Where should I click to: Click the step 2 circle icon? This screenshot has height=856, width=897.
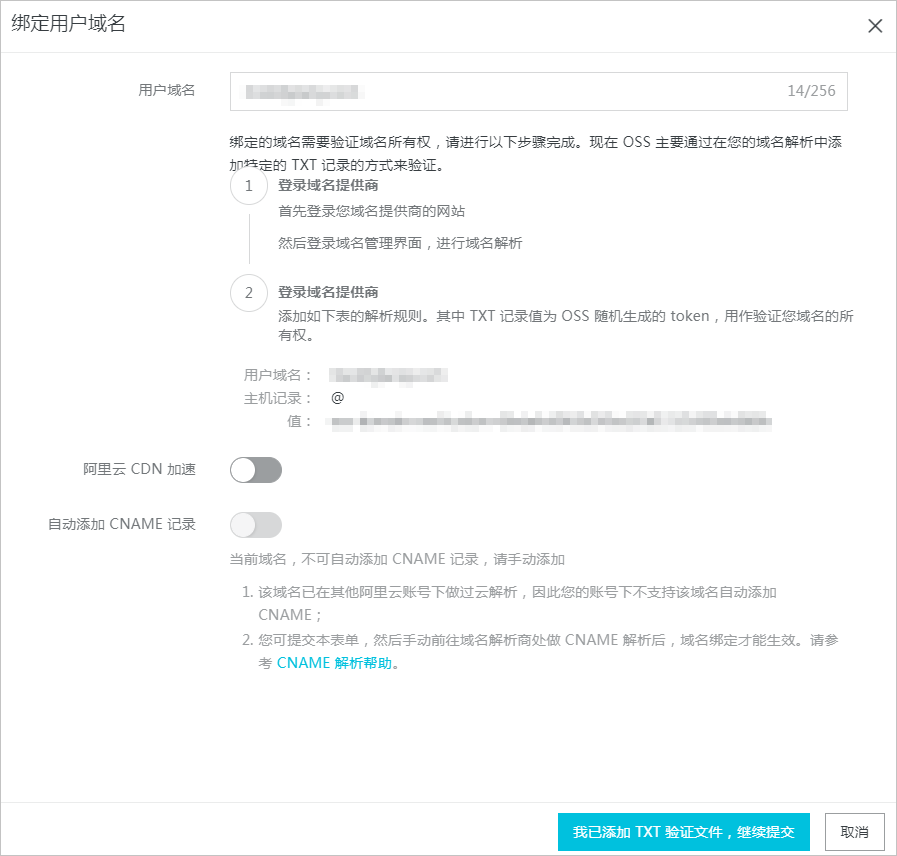tap(249, 293)
